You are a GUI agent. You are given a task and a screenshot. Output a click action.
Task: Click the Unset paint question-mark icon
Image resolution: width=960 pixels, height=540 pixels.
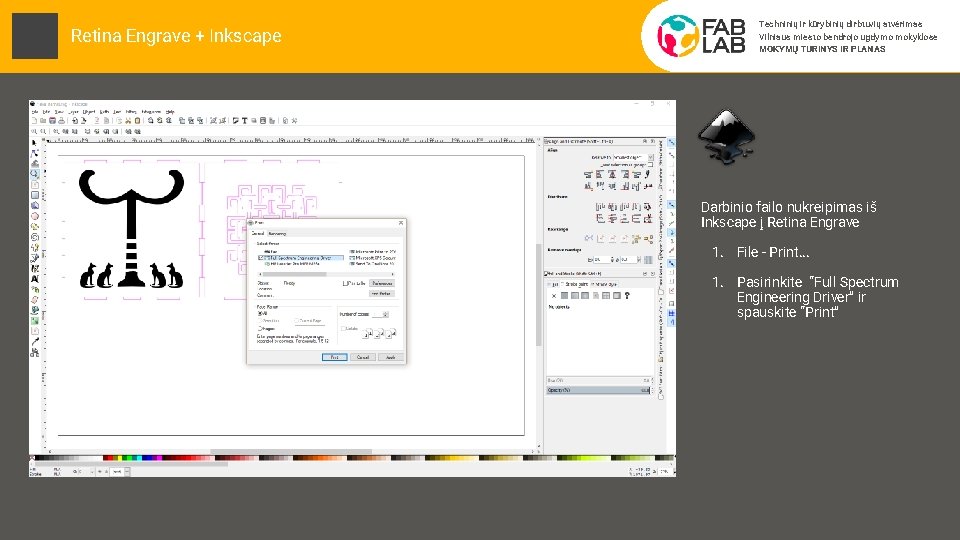[627, 296]
